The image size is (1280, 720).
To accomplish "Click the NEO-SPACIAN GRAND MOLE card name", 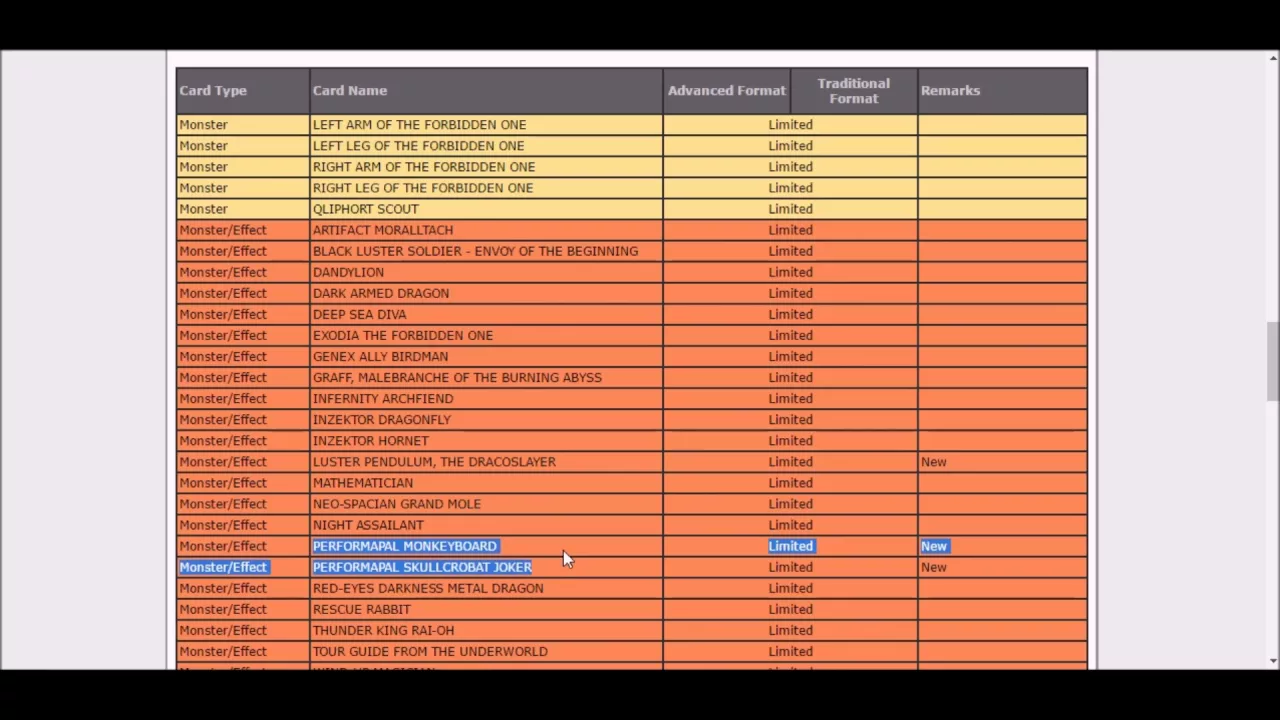I will pos(397,504).
